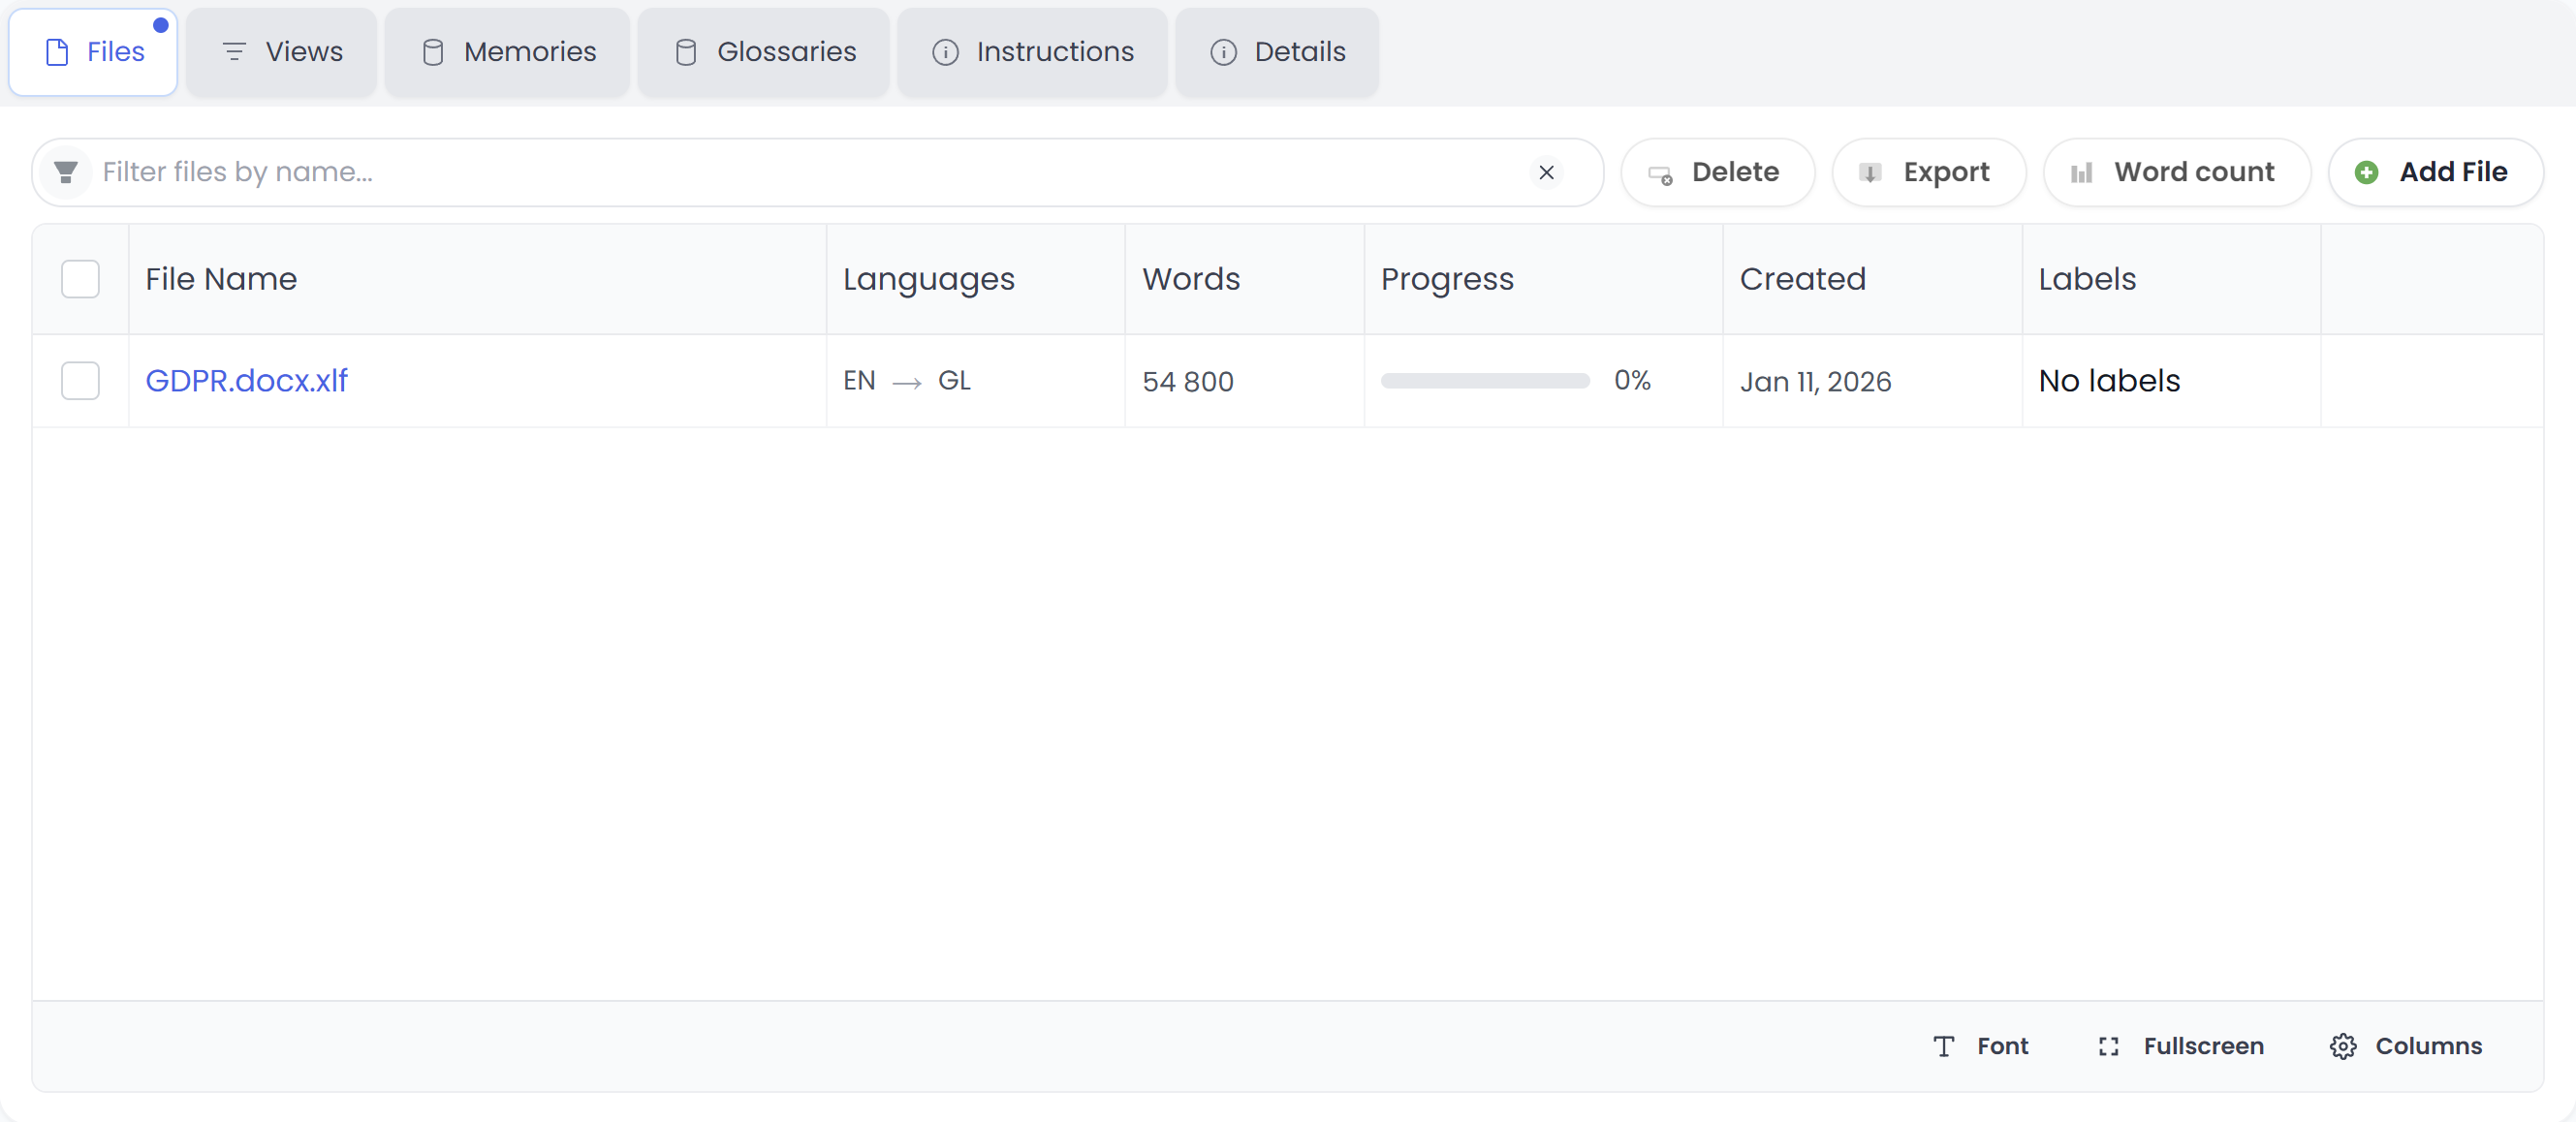This screenshot has width=2576, height=1122.
Task: Click the Fullscreen expand icon
Action: click(2108, 1046)
